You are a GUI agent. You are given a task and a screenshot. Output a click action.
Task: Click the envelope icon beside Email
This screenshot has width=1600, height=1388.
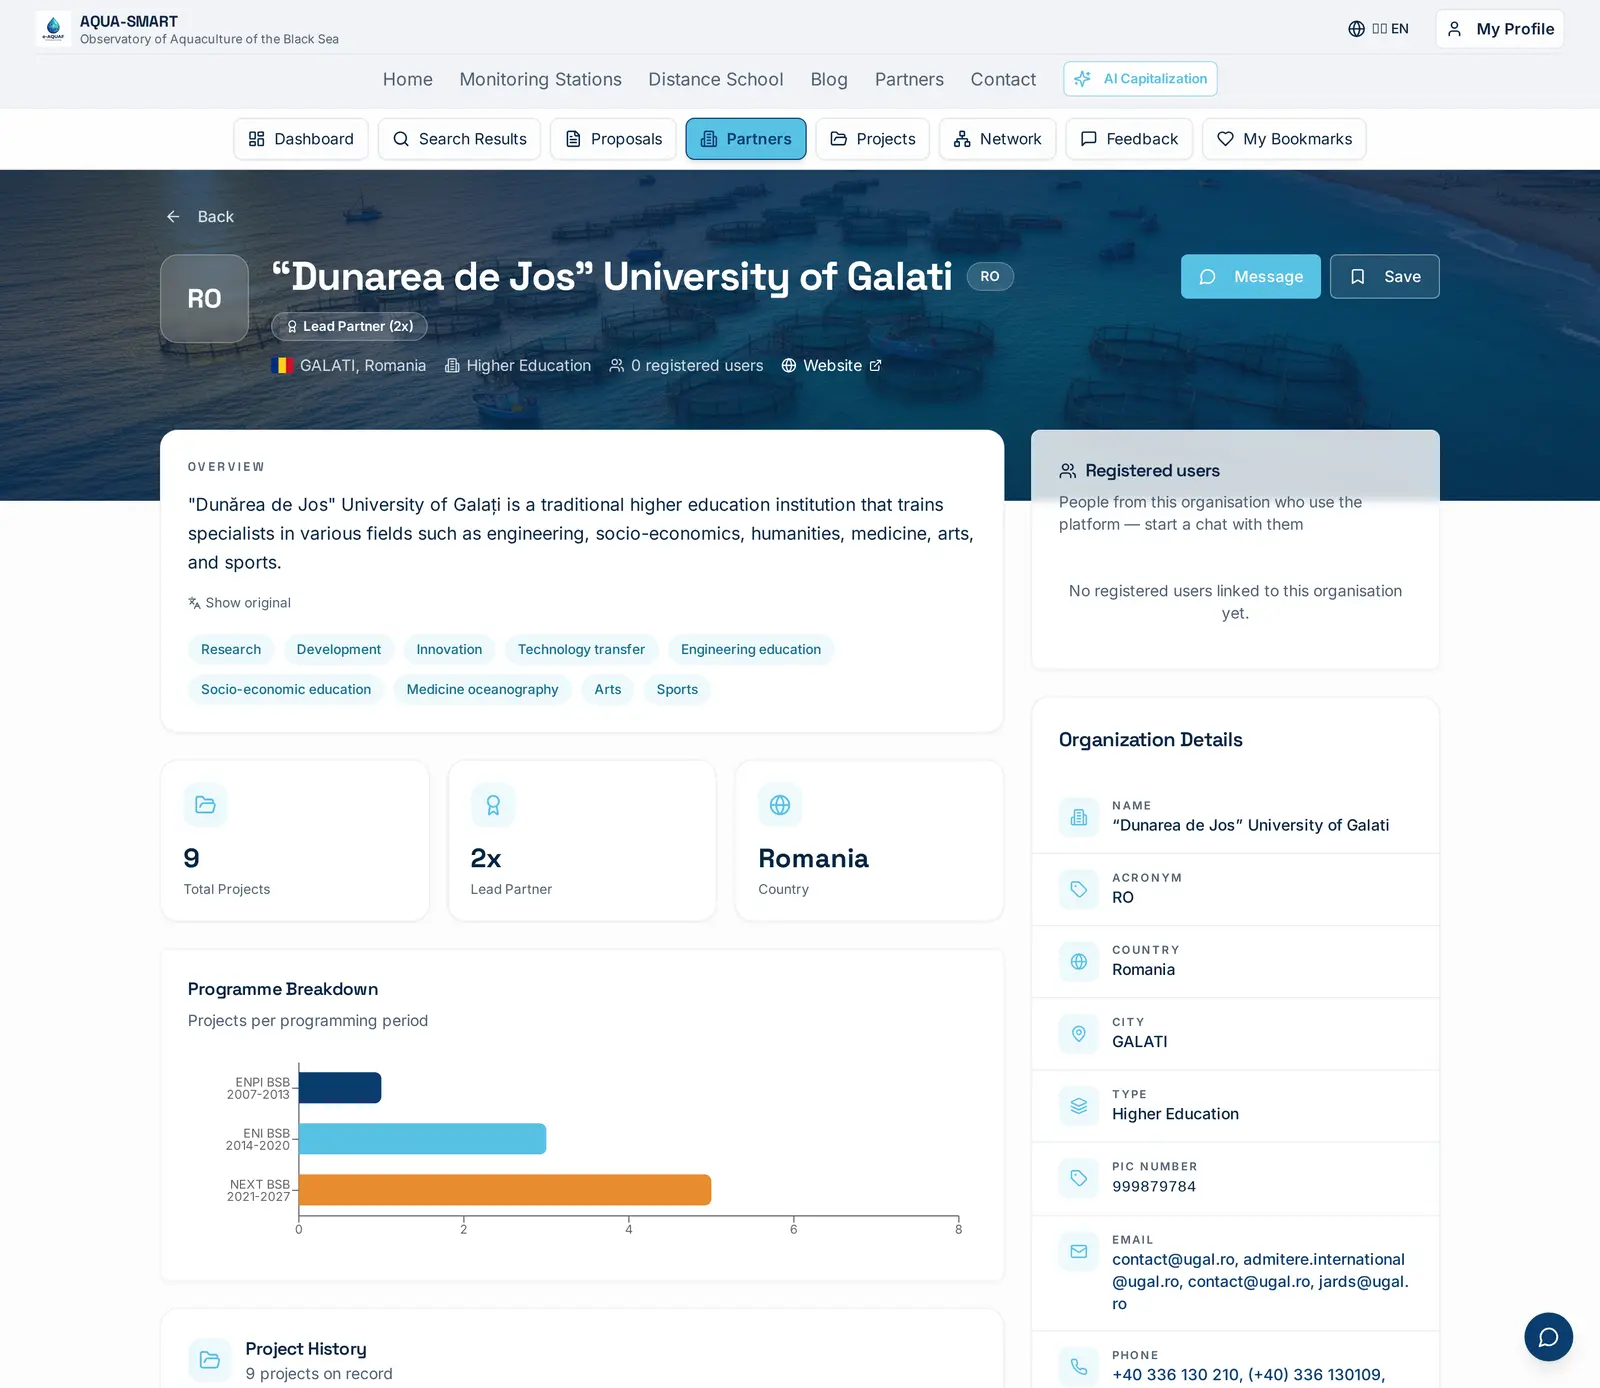(x=1079, y=1251)
